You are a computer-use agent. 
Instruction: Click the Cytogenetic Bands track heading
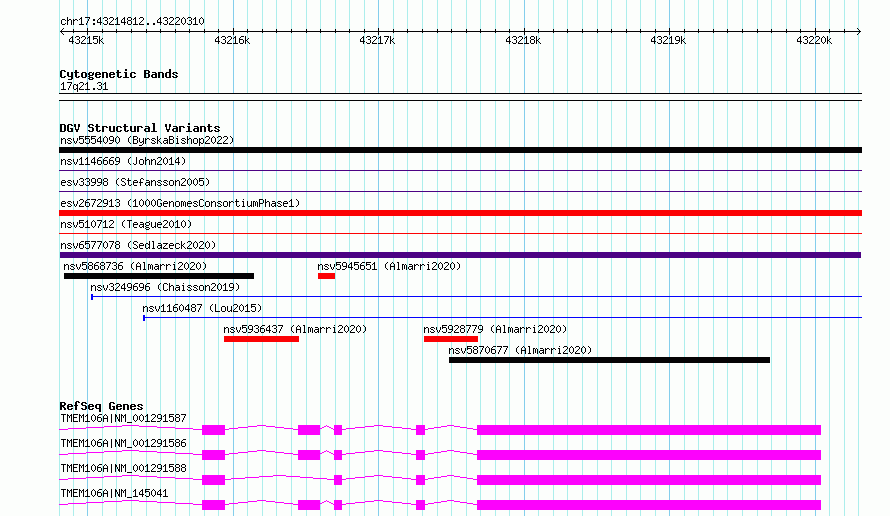pyautogui.click(x=119, y=74)
